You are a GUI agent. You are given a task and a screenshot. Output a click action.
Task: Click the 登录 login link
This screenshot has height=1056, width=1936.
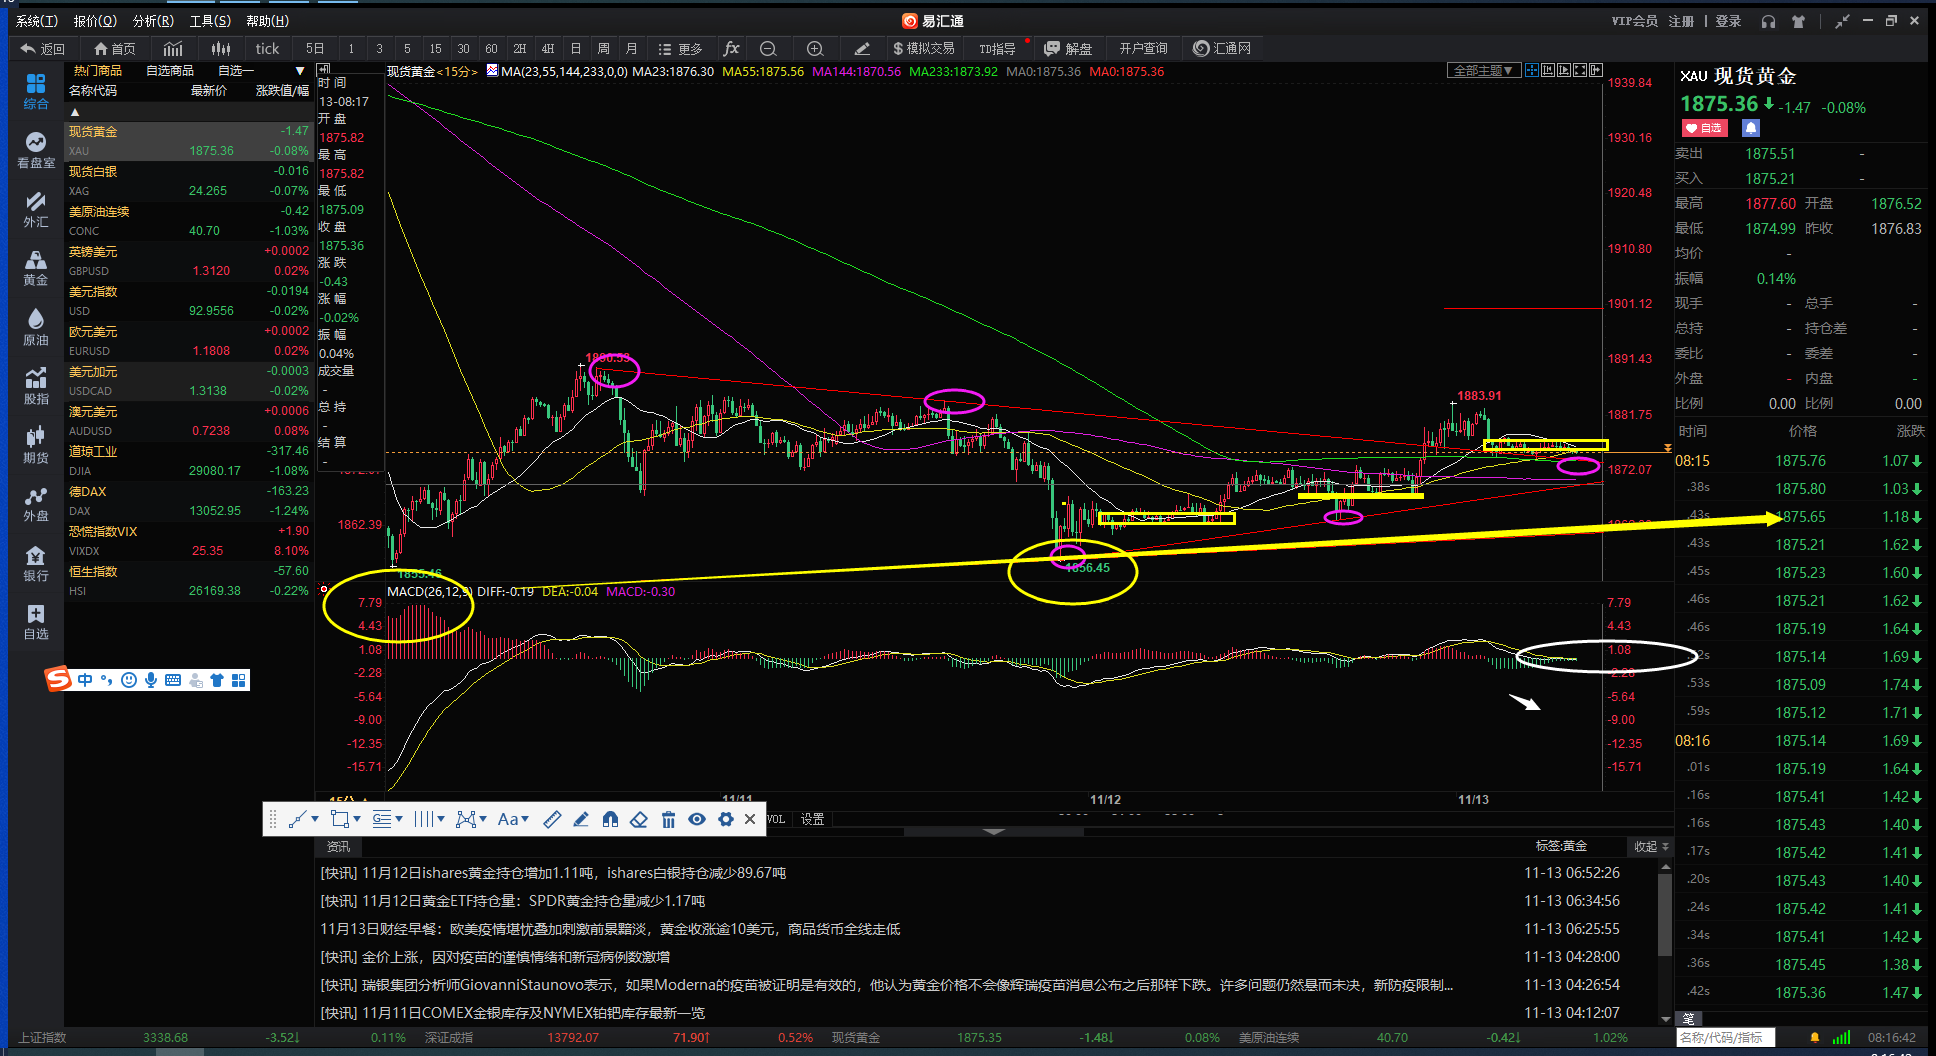[x=1728, y=21]
